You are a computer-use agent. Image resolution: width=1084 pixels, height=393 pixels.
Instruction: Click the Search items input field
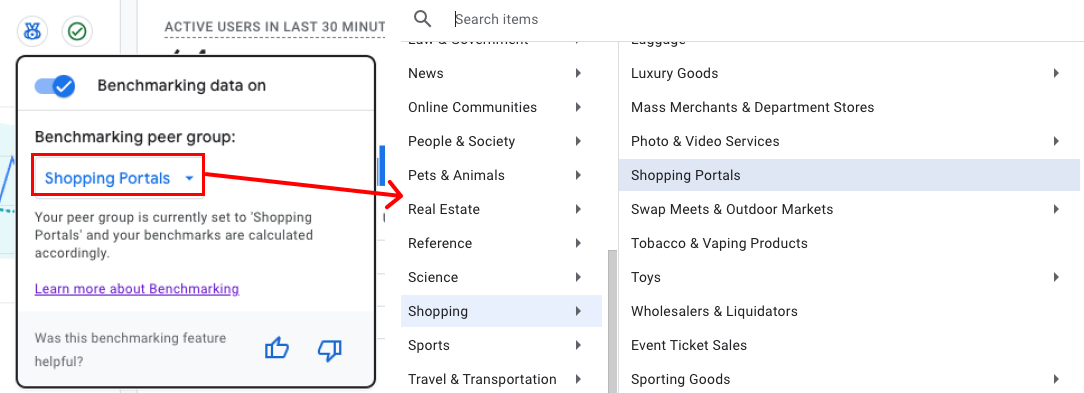(x=760, y=19)
